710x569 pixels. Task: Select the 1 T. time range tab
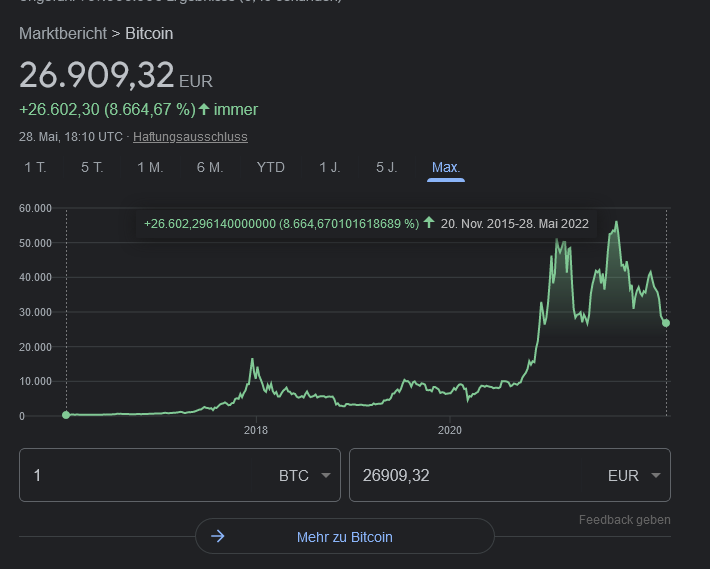point(35,167)
